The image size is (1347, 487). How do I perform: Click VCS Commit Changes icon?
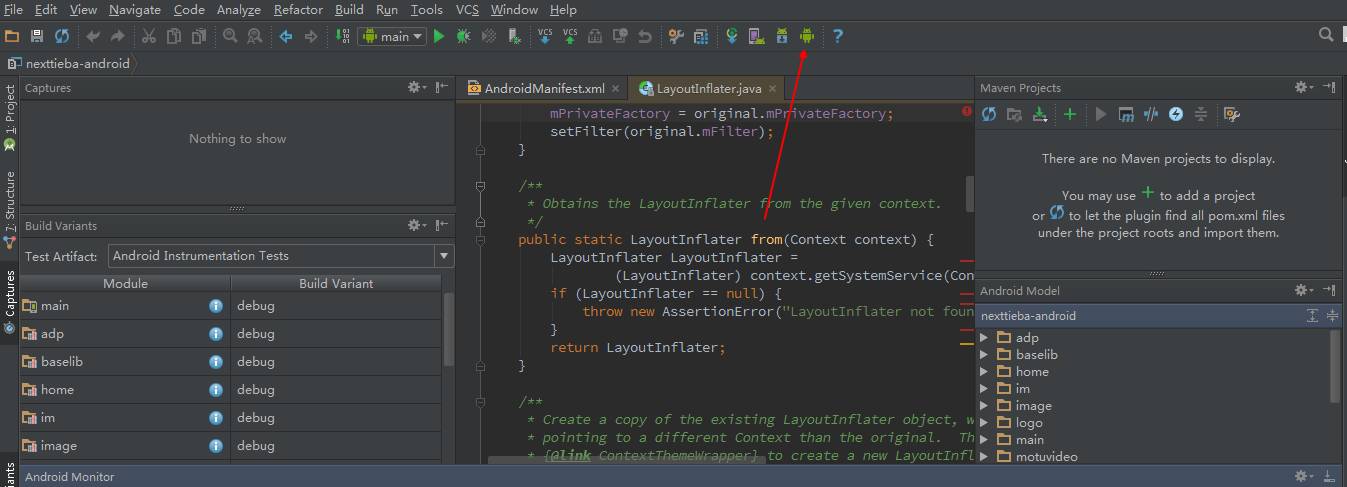[570, 36]
